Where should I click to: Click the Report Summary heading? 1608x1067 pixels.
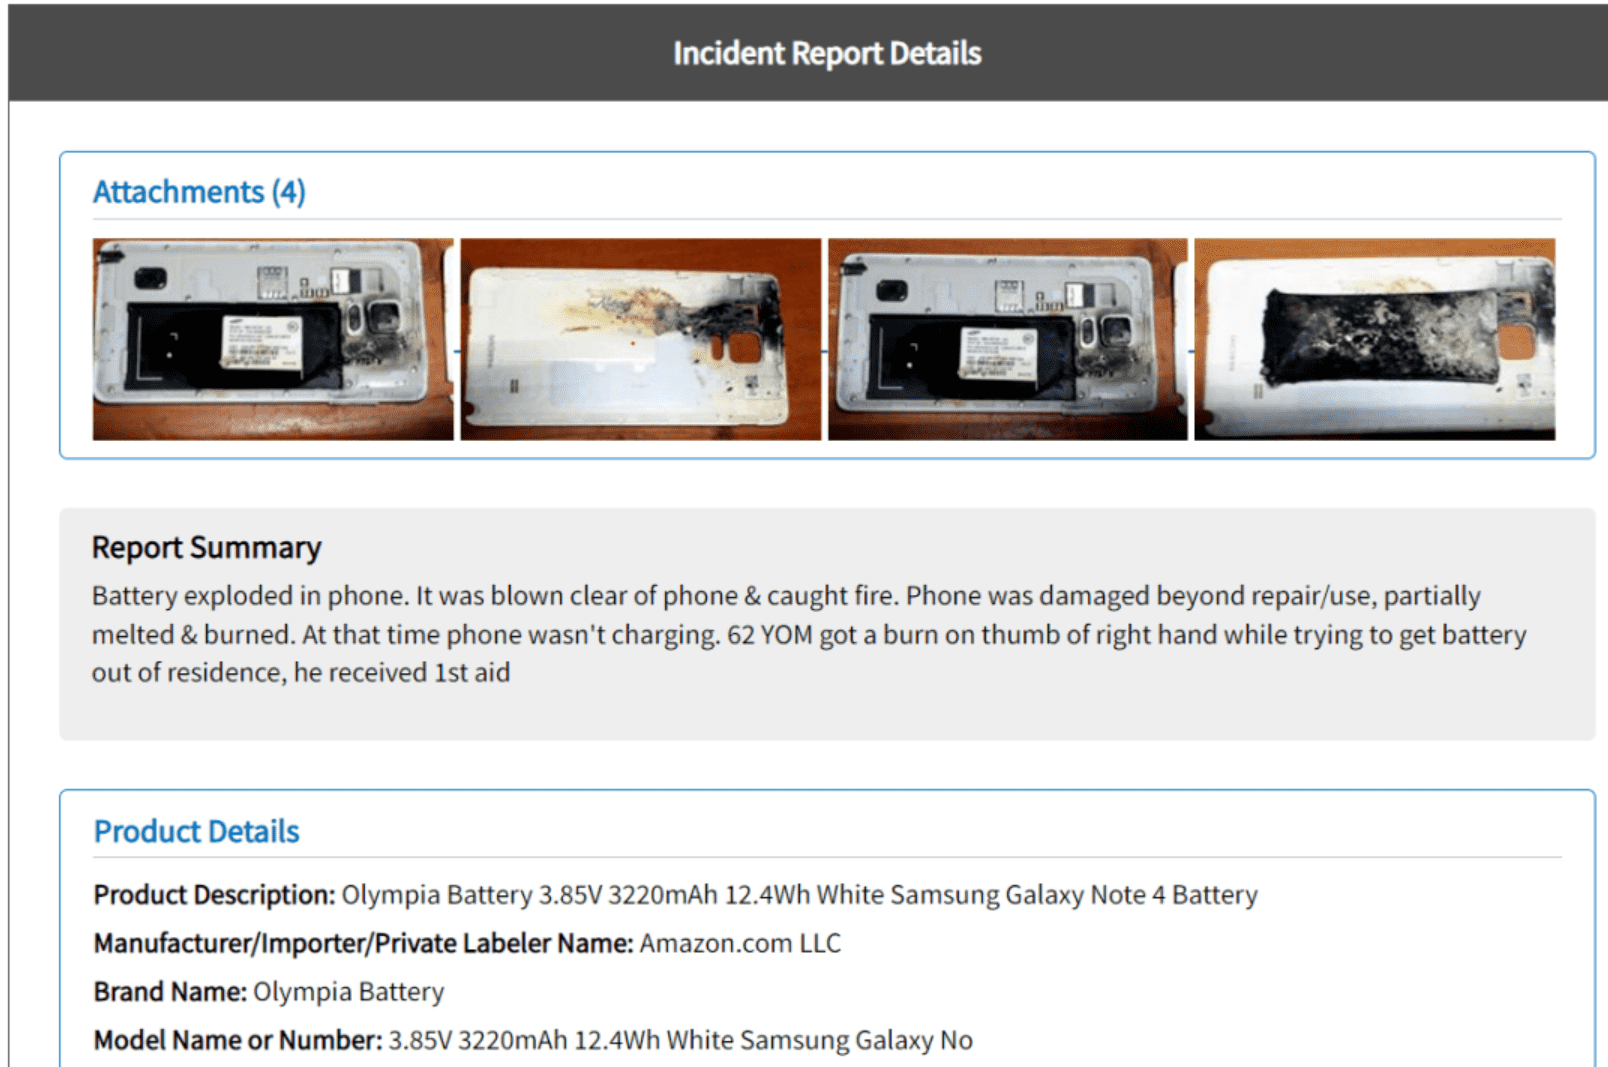tap(207, 548)
